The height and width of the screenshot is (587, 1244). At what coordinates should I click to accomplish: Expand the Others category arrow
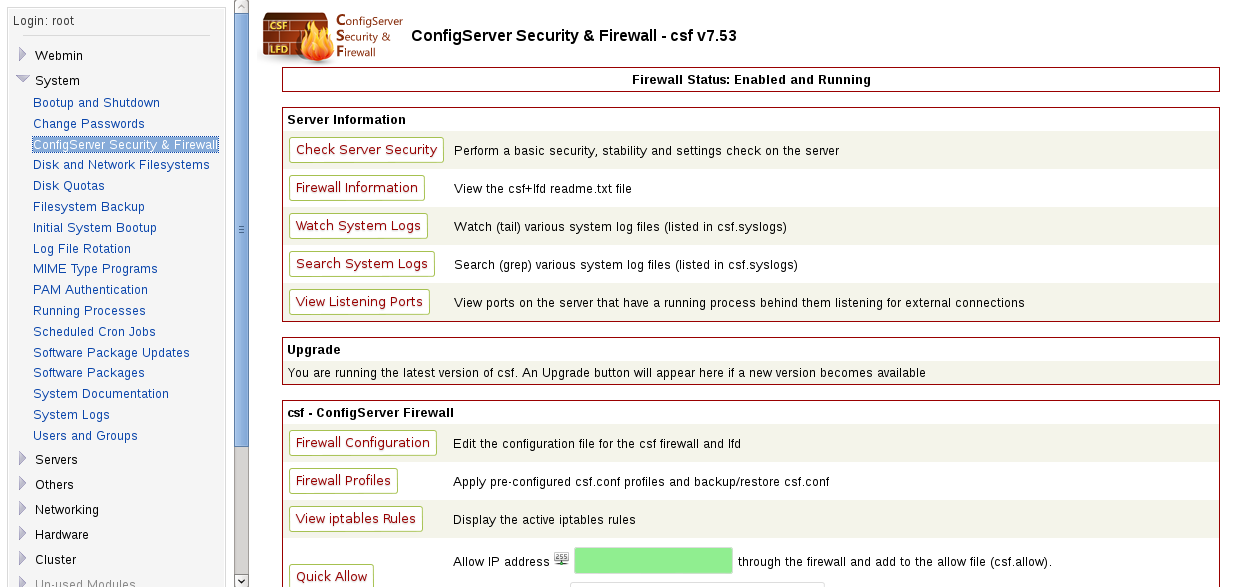tap(23, 484)
